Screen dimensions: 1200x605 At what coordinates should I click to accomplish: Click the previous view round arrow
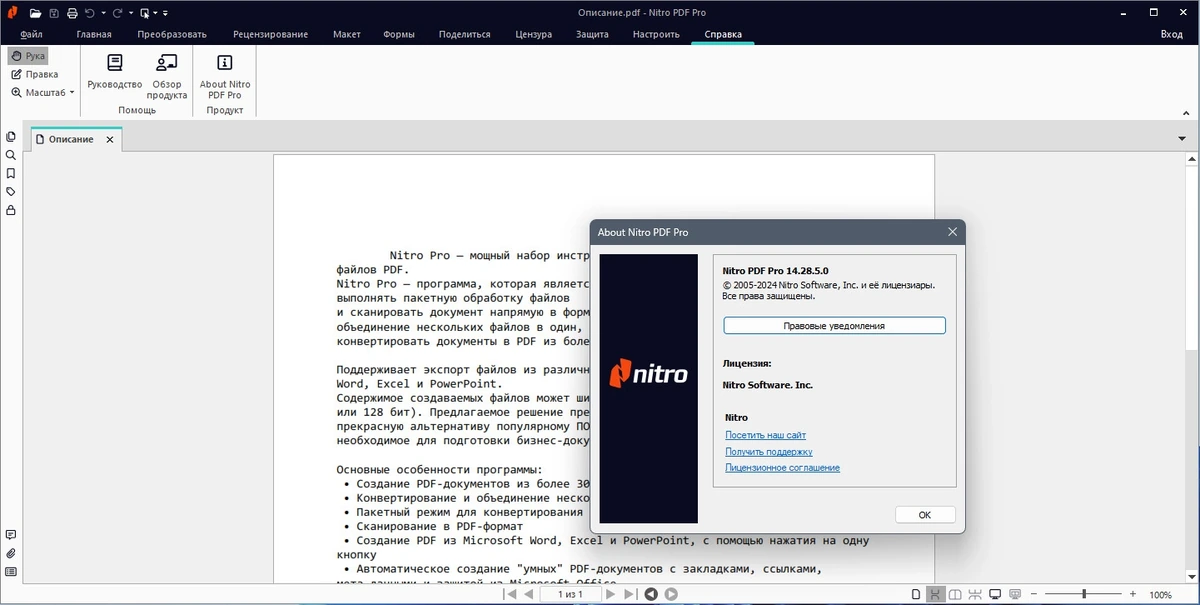coord(651,594)
